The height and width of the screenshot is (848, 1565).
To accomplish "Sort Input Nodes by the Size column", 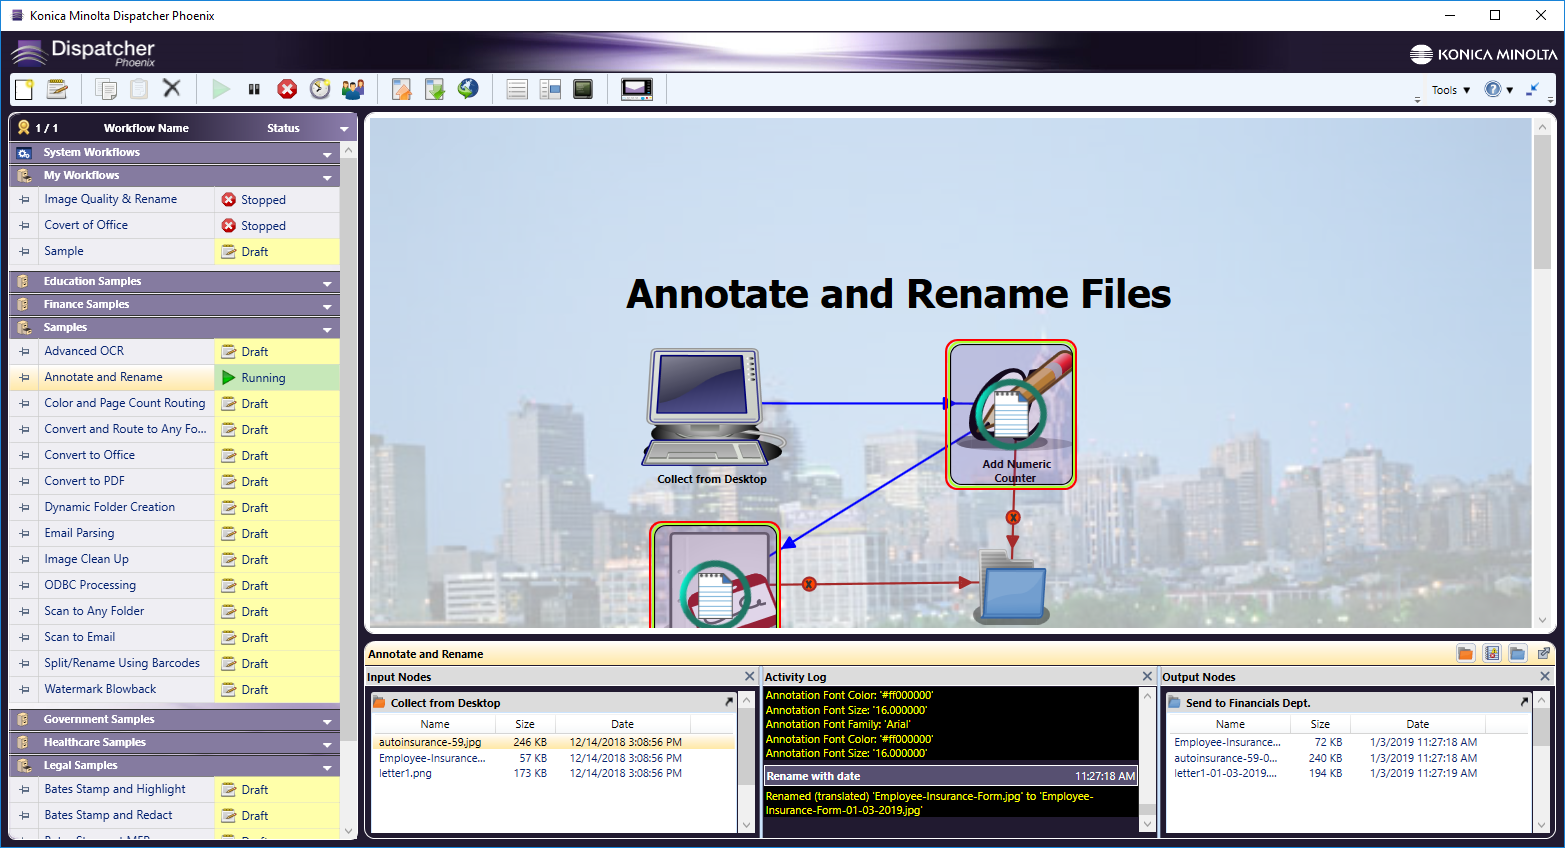I will click(525, 724).
